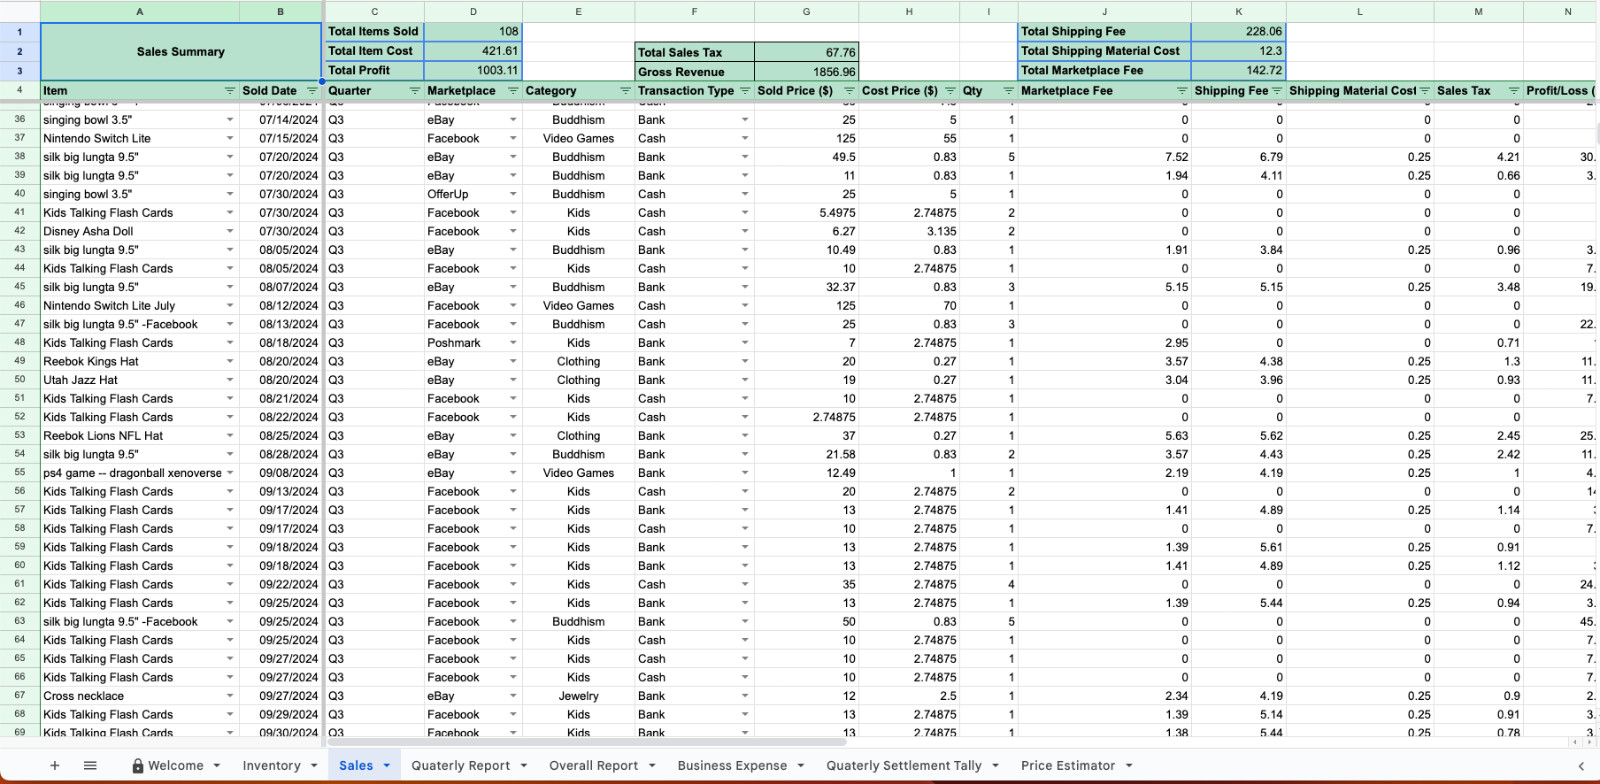Click cell 'ps4 game -- dragonball xenoverse'
The width and height of the screenshot is (1600, 784).
point(140,473)
